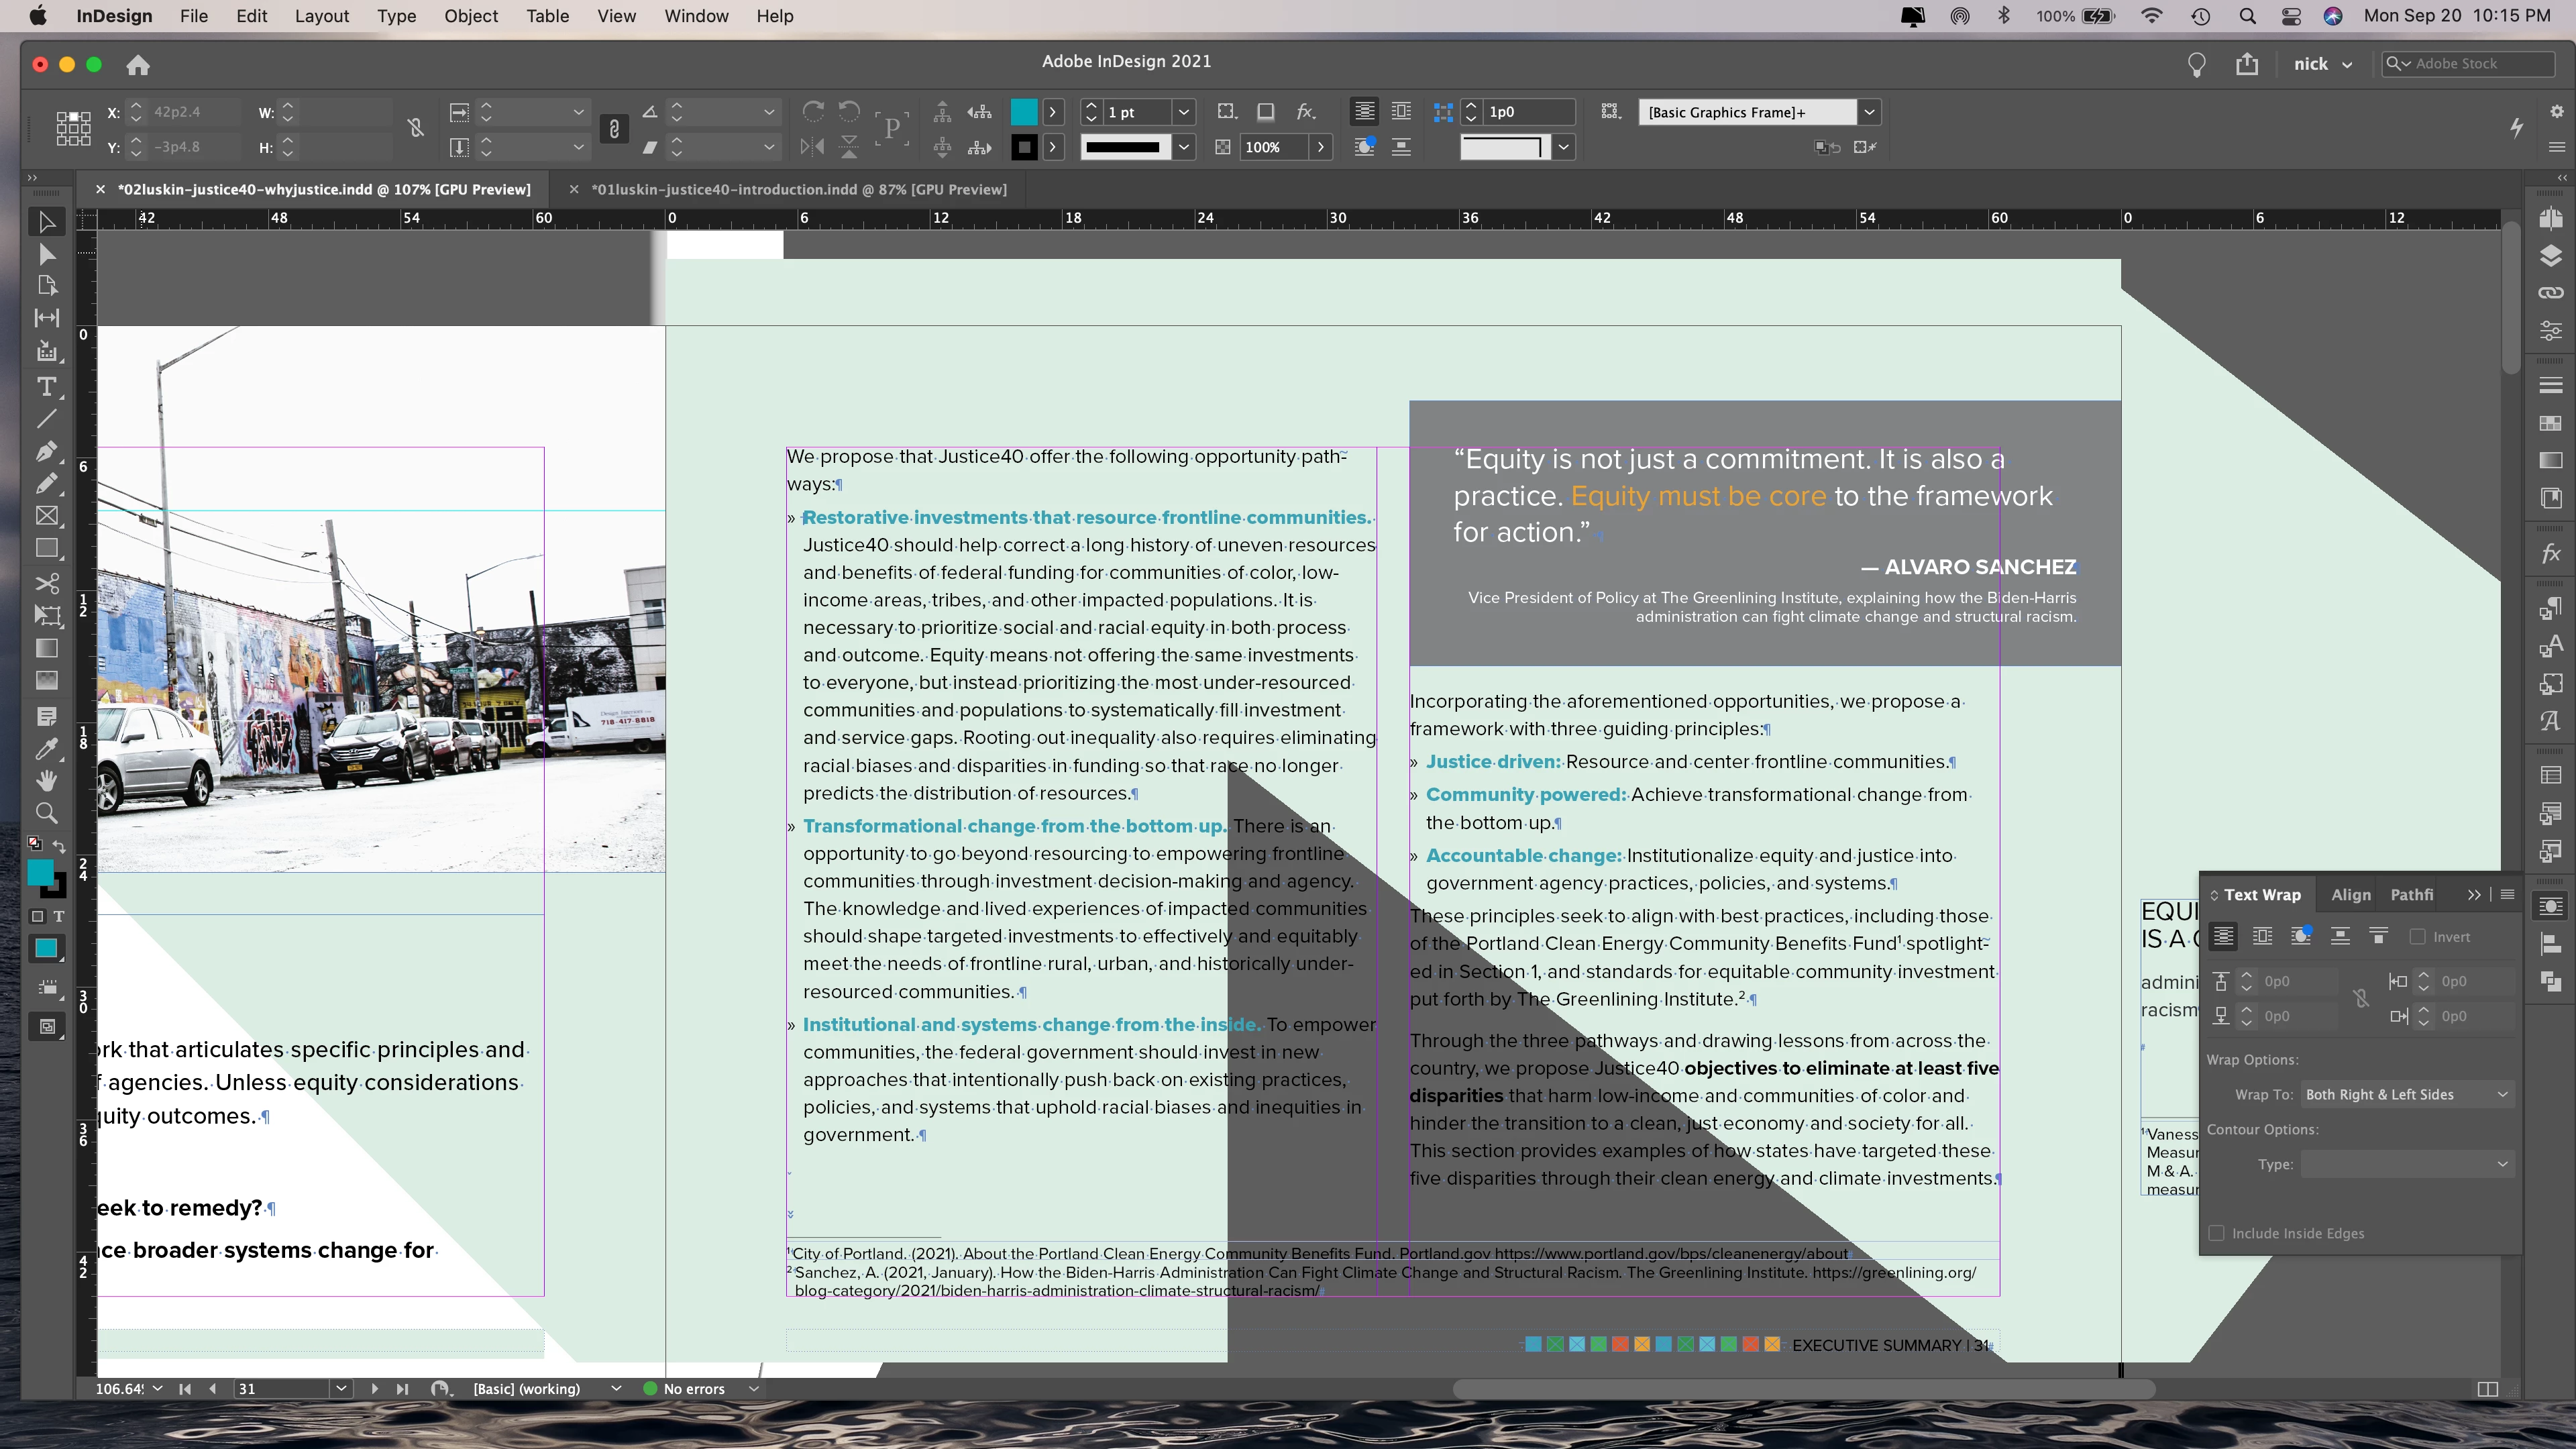Screen dimensions: 2576x1449
Task: Choose the Zoom tool magnifier
Action: [x=46, y=813]
